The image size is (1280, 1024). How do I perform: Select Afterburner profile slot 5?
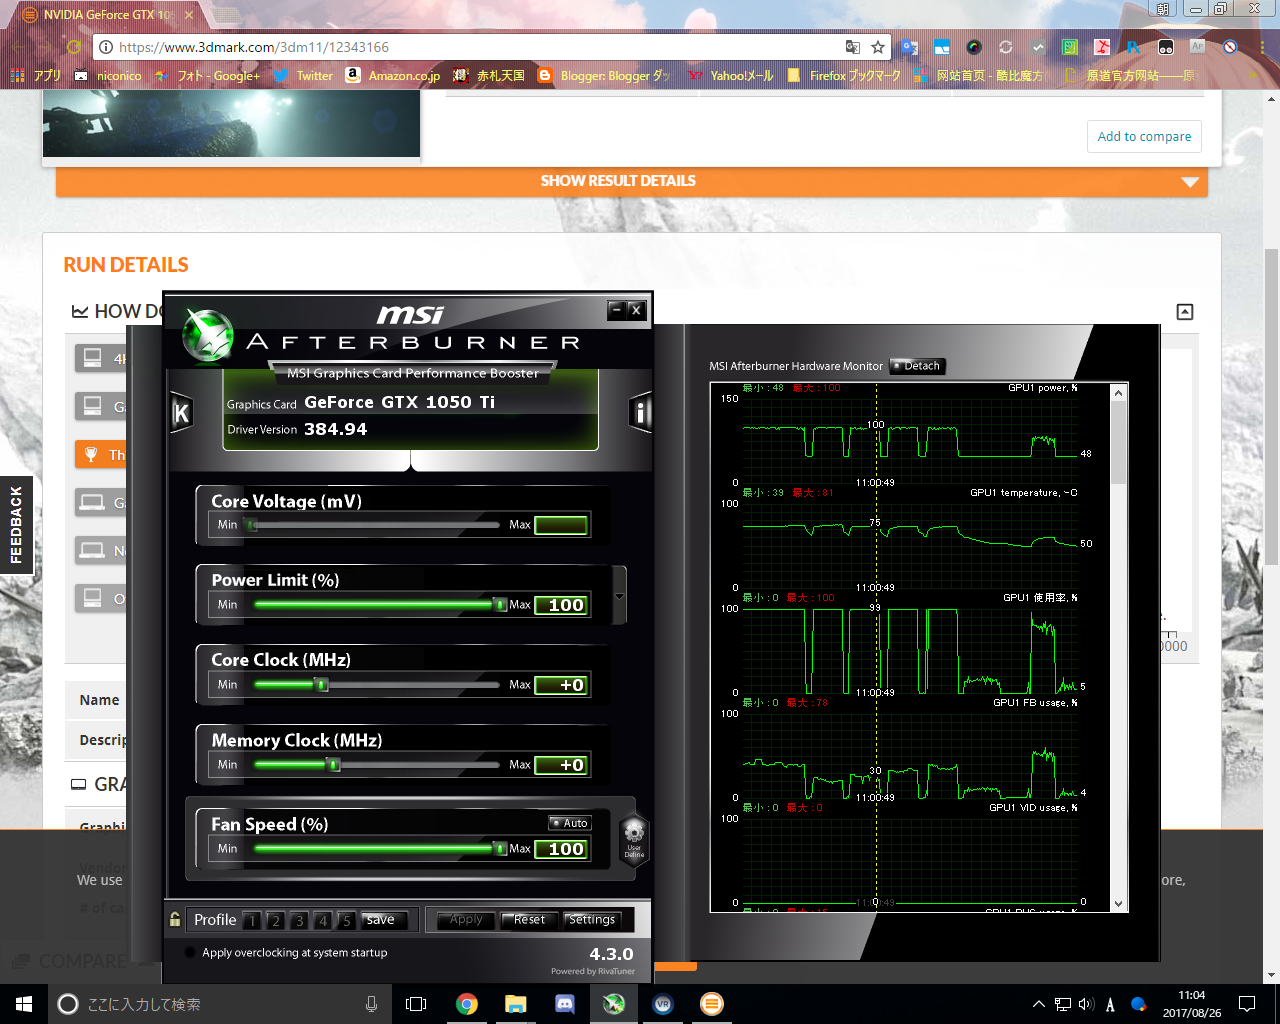(346, 921)
